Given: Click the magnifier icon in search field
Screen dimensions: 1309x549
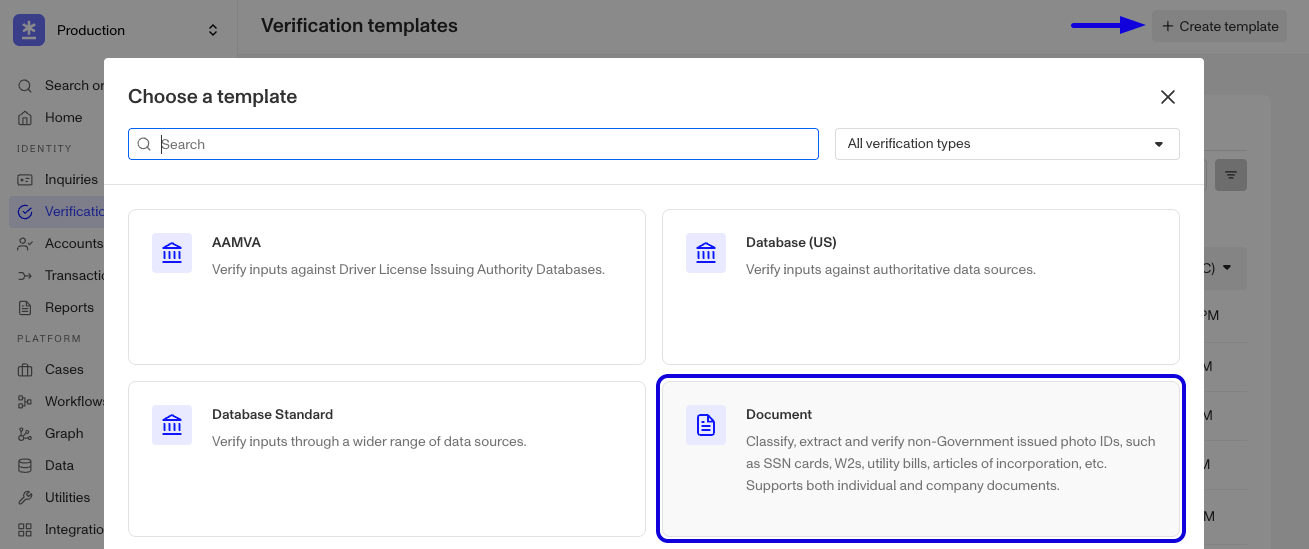Looking at the screenshot, I should 145,144.
